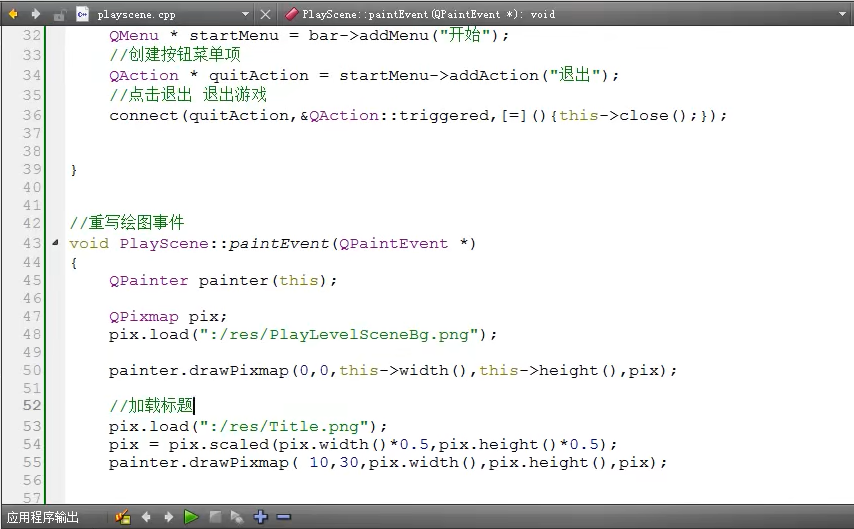Screen dimensions: 854x529
Task: Click the connect call on line 36
Action: coord(144,115)
